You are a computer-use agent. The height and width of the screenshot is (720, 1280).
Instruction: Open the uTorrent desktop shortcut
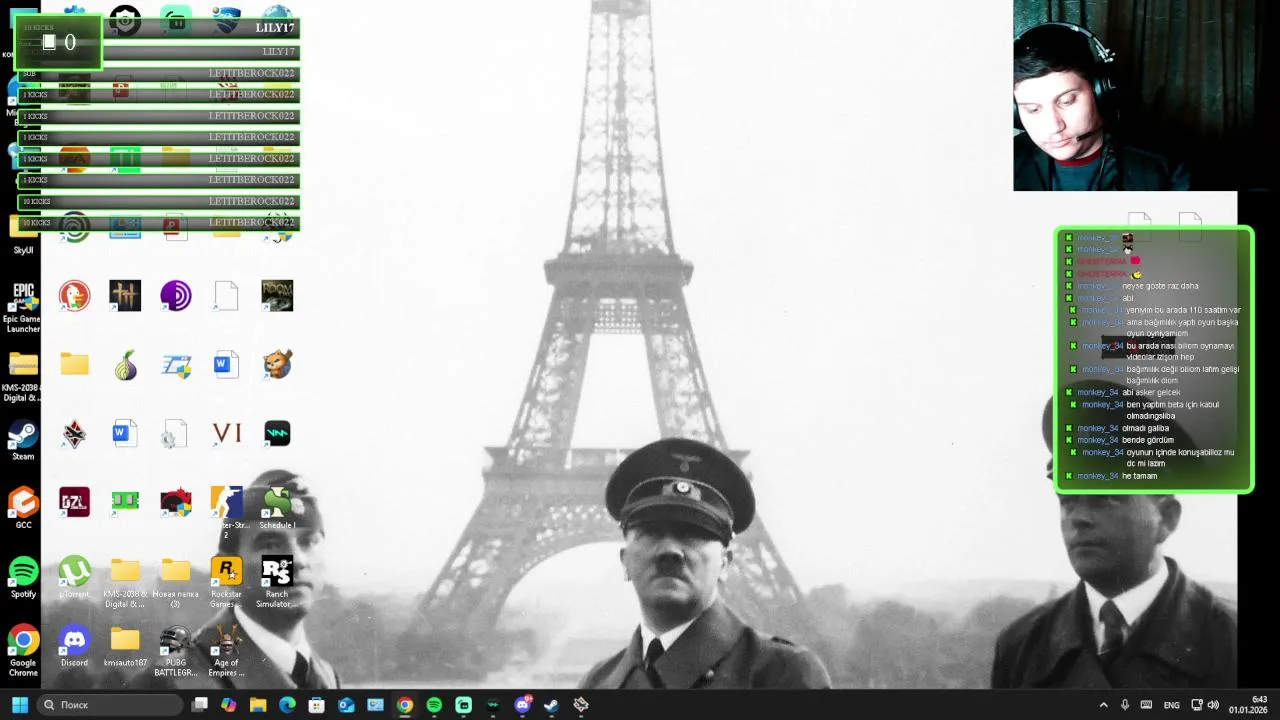click(74, 578)
